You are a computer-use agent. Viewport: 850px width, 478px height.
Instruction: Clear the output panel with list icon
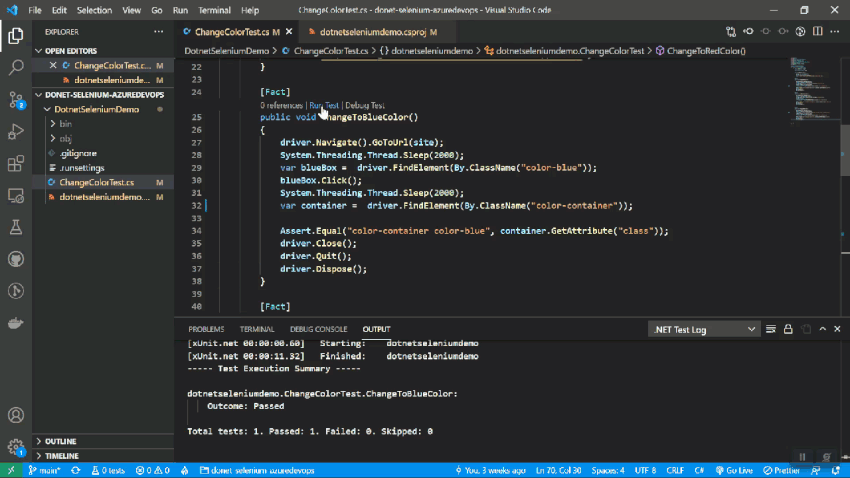tap(771, 330)
